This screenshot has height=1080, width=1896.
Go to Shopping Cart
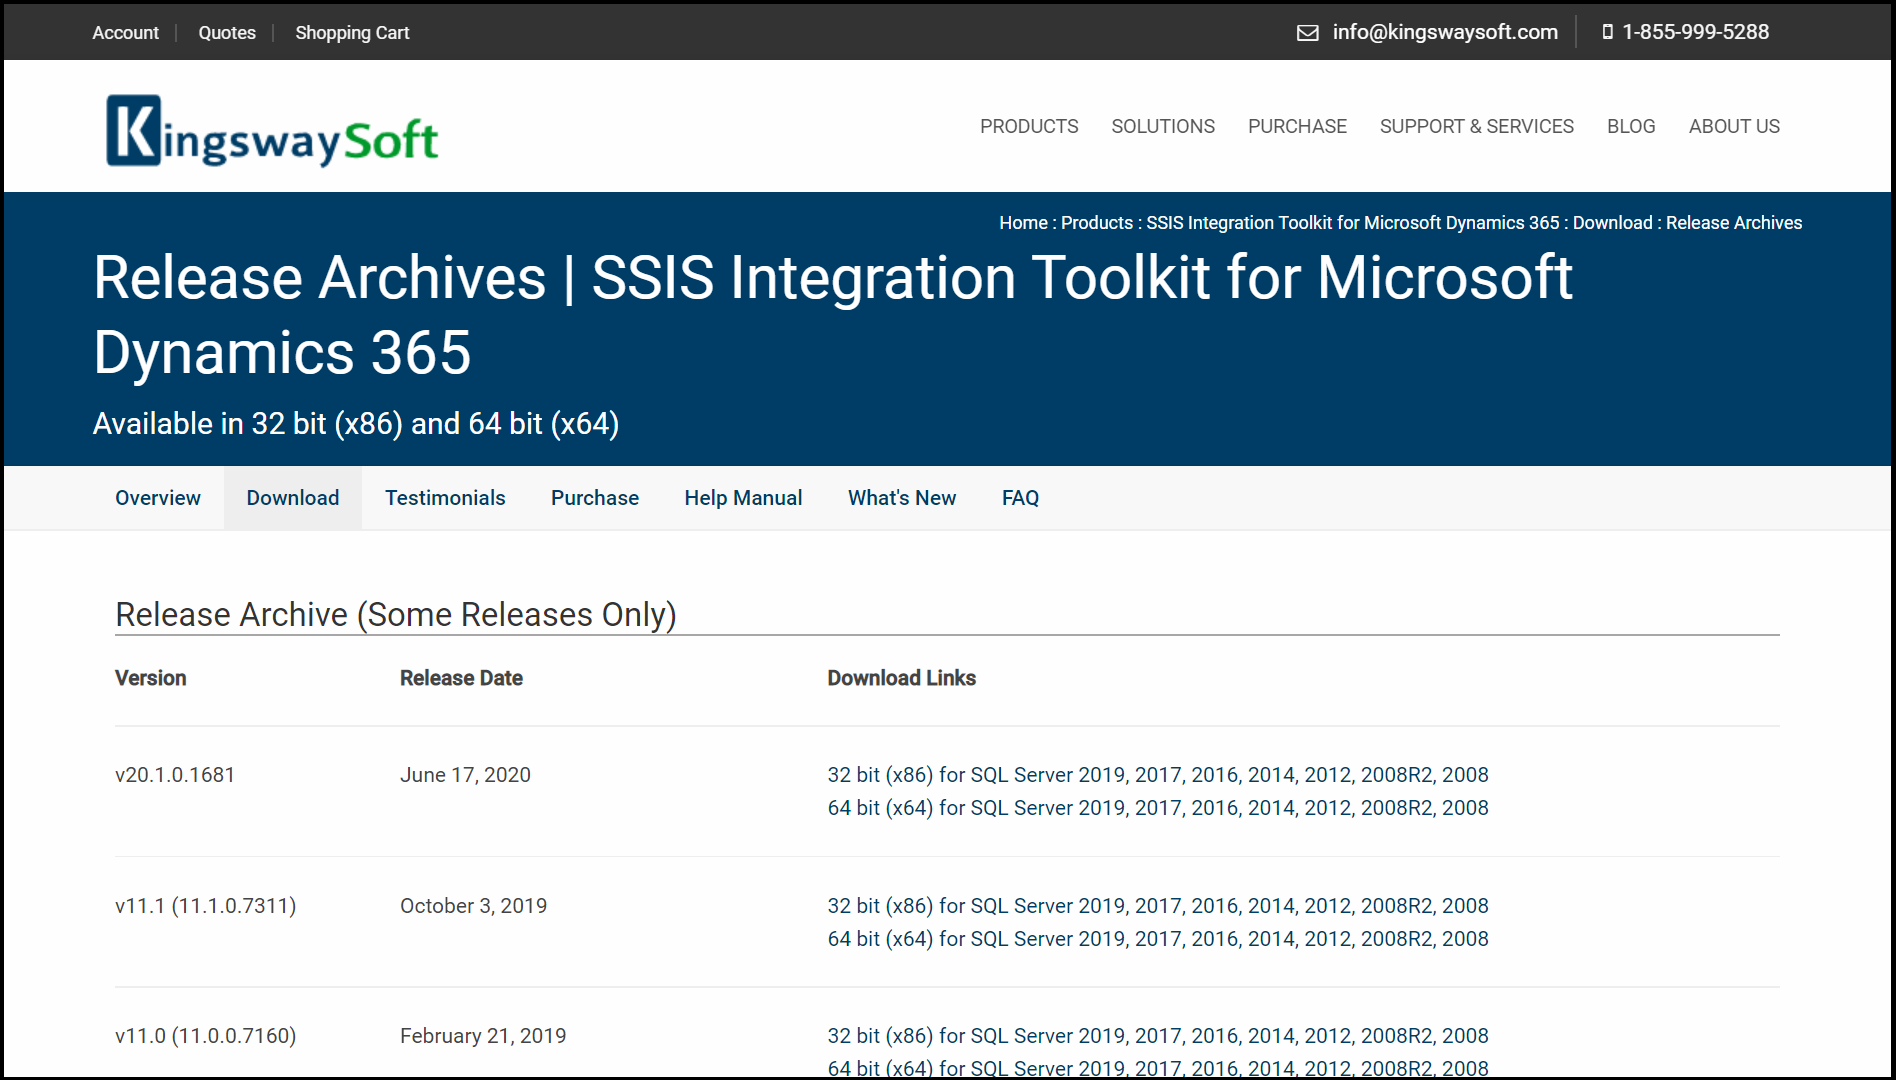coord(352,33)
